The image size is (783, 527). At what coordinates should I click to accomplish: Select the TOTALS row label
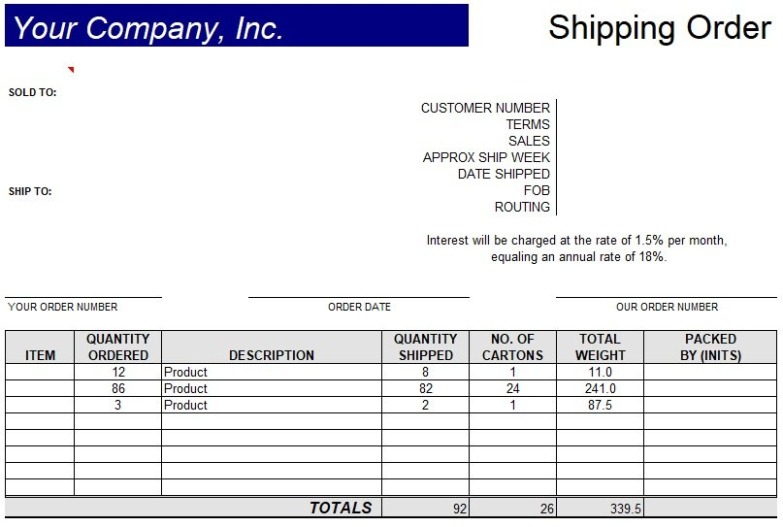point(340,508)
